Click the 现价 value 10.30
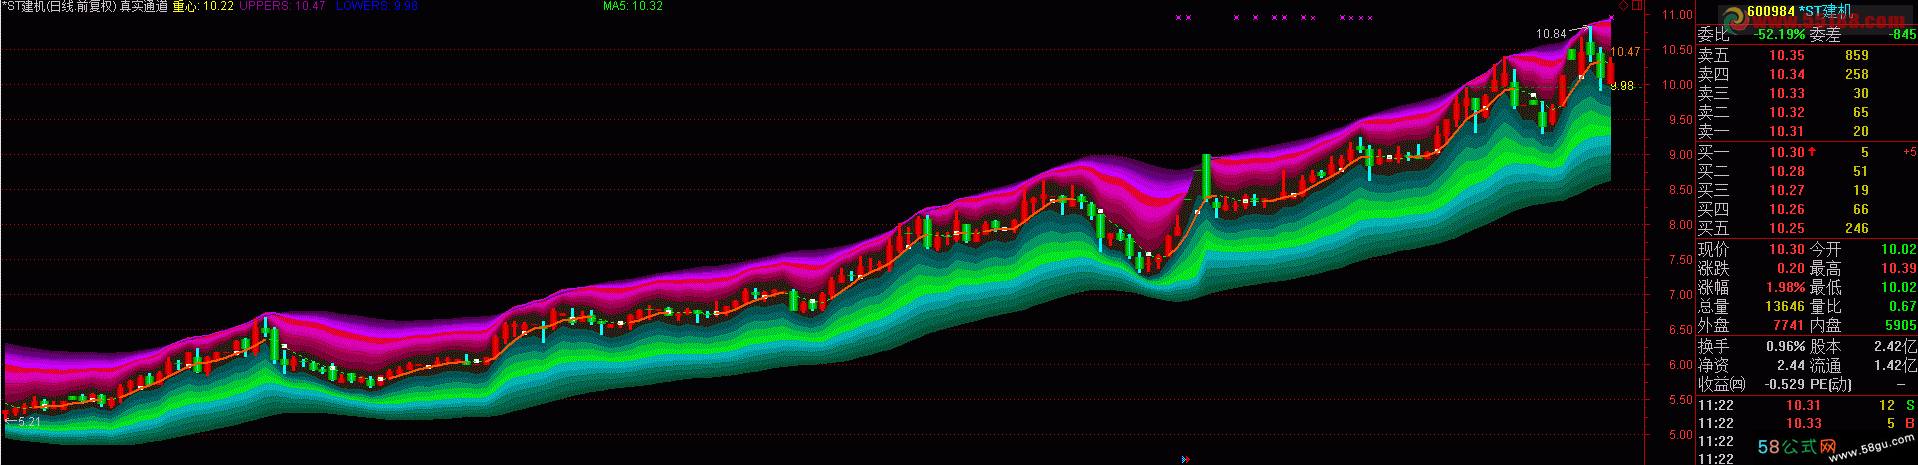This screenshot has height=465, width=1918. pyautogui.click(x=1786, y=249)
